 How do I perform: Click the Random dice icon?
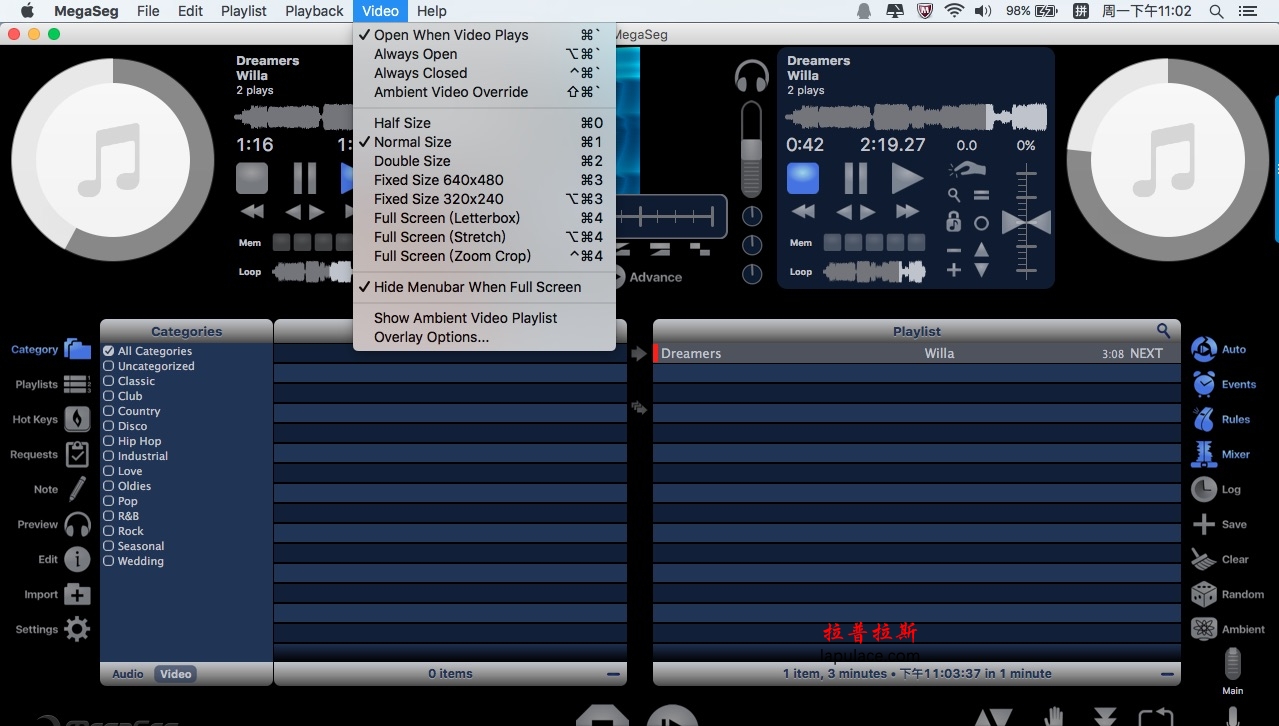[1204, 594]
